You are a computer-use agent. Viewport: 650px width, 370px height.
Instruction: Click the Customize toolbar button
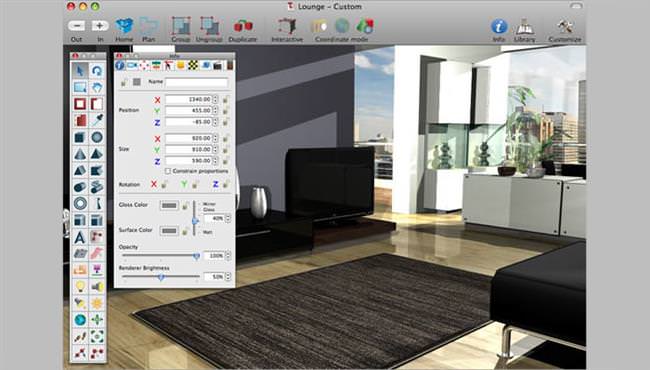(x=565, y=27)
